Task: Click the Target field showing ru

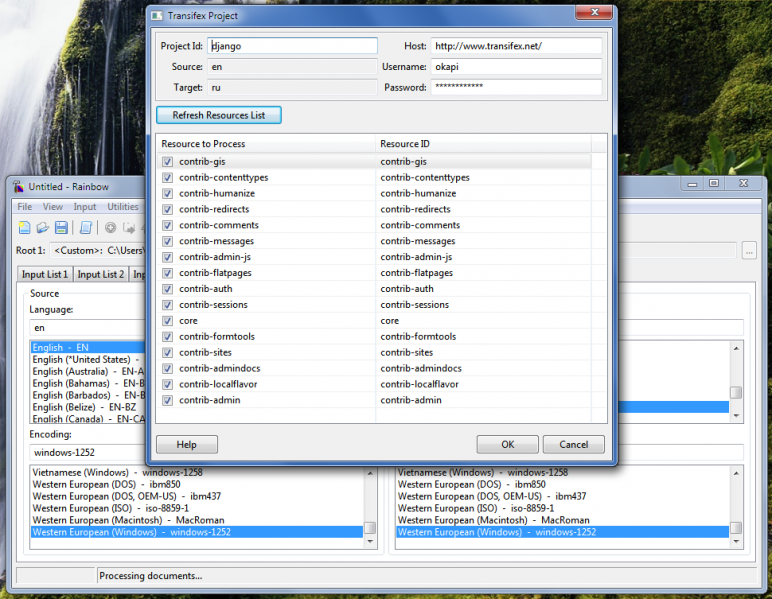Action: click(x=292, y=87)
